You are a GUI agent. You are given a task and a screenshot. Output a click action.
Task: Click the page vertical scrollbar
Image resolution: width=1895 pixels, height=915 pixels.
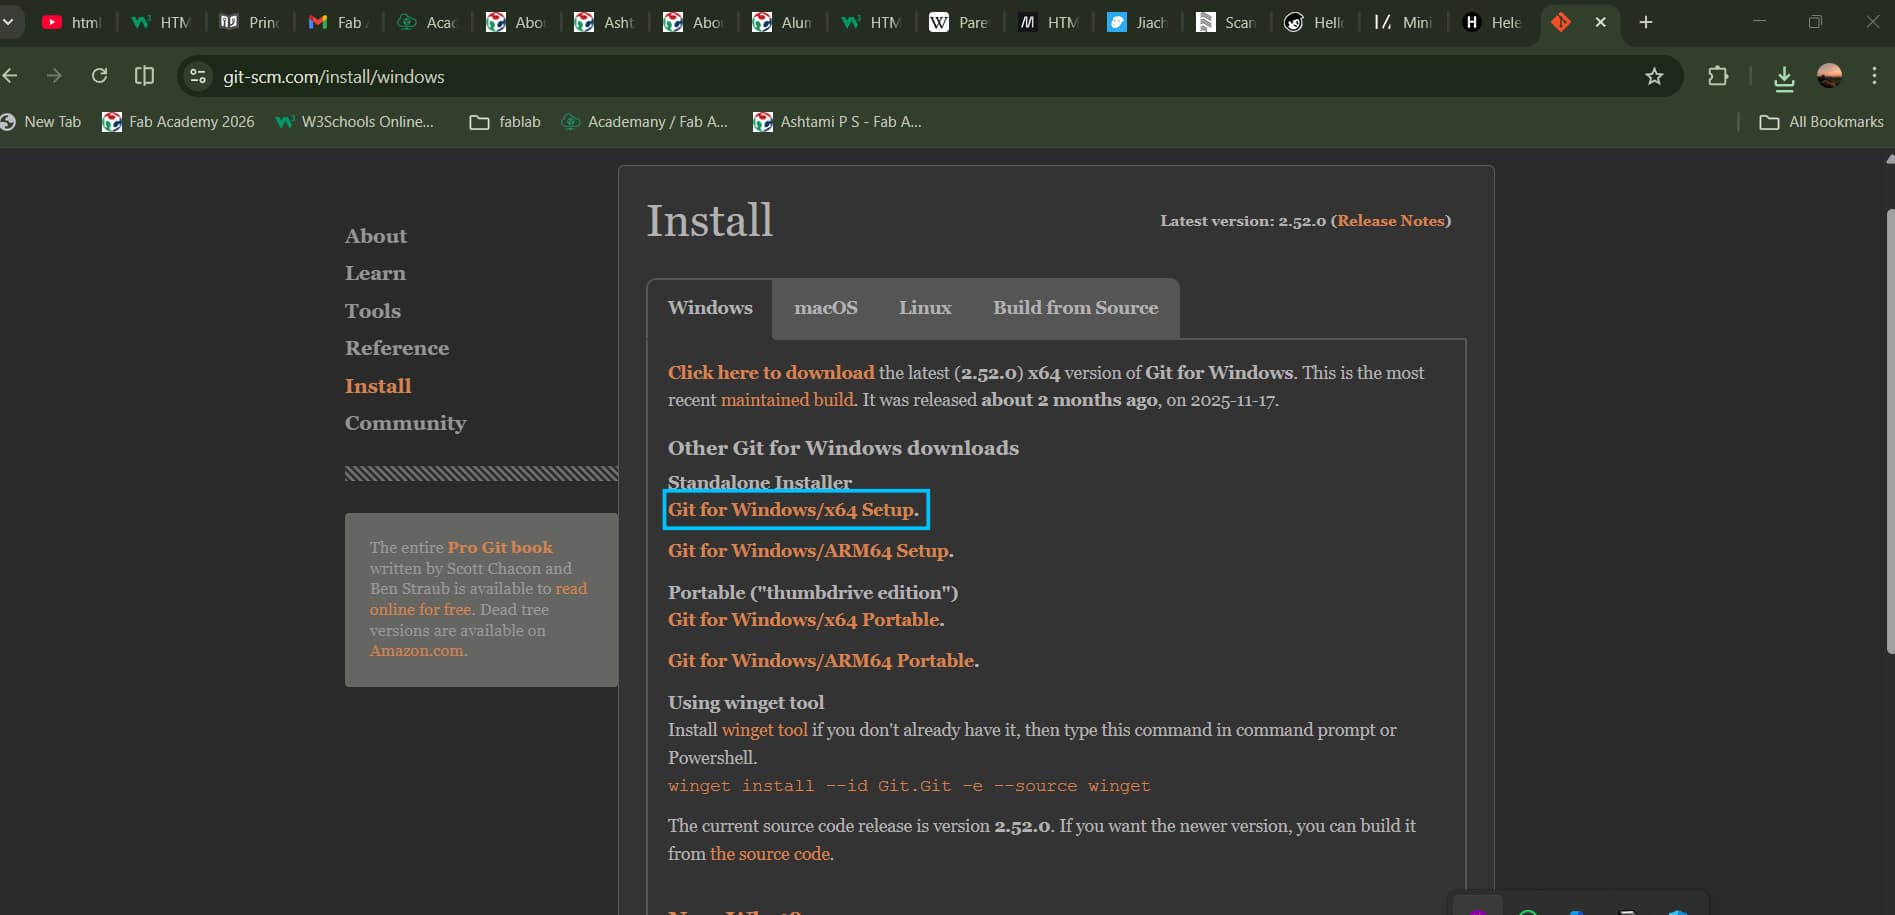click(x=1889, y=430)
